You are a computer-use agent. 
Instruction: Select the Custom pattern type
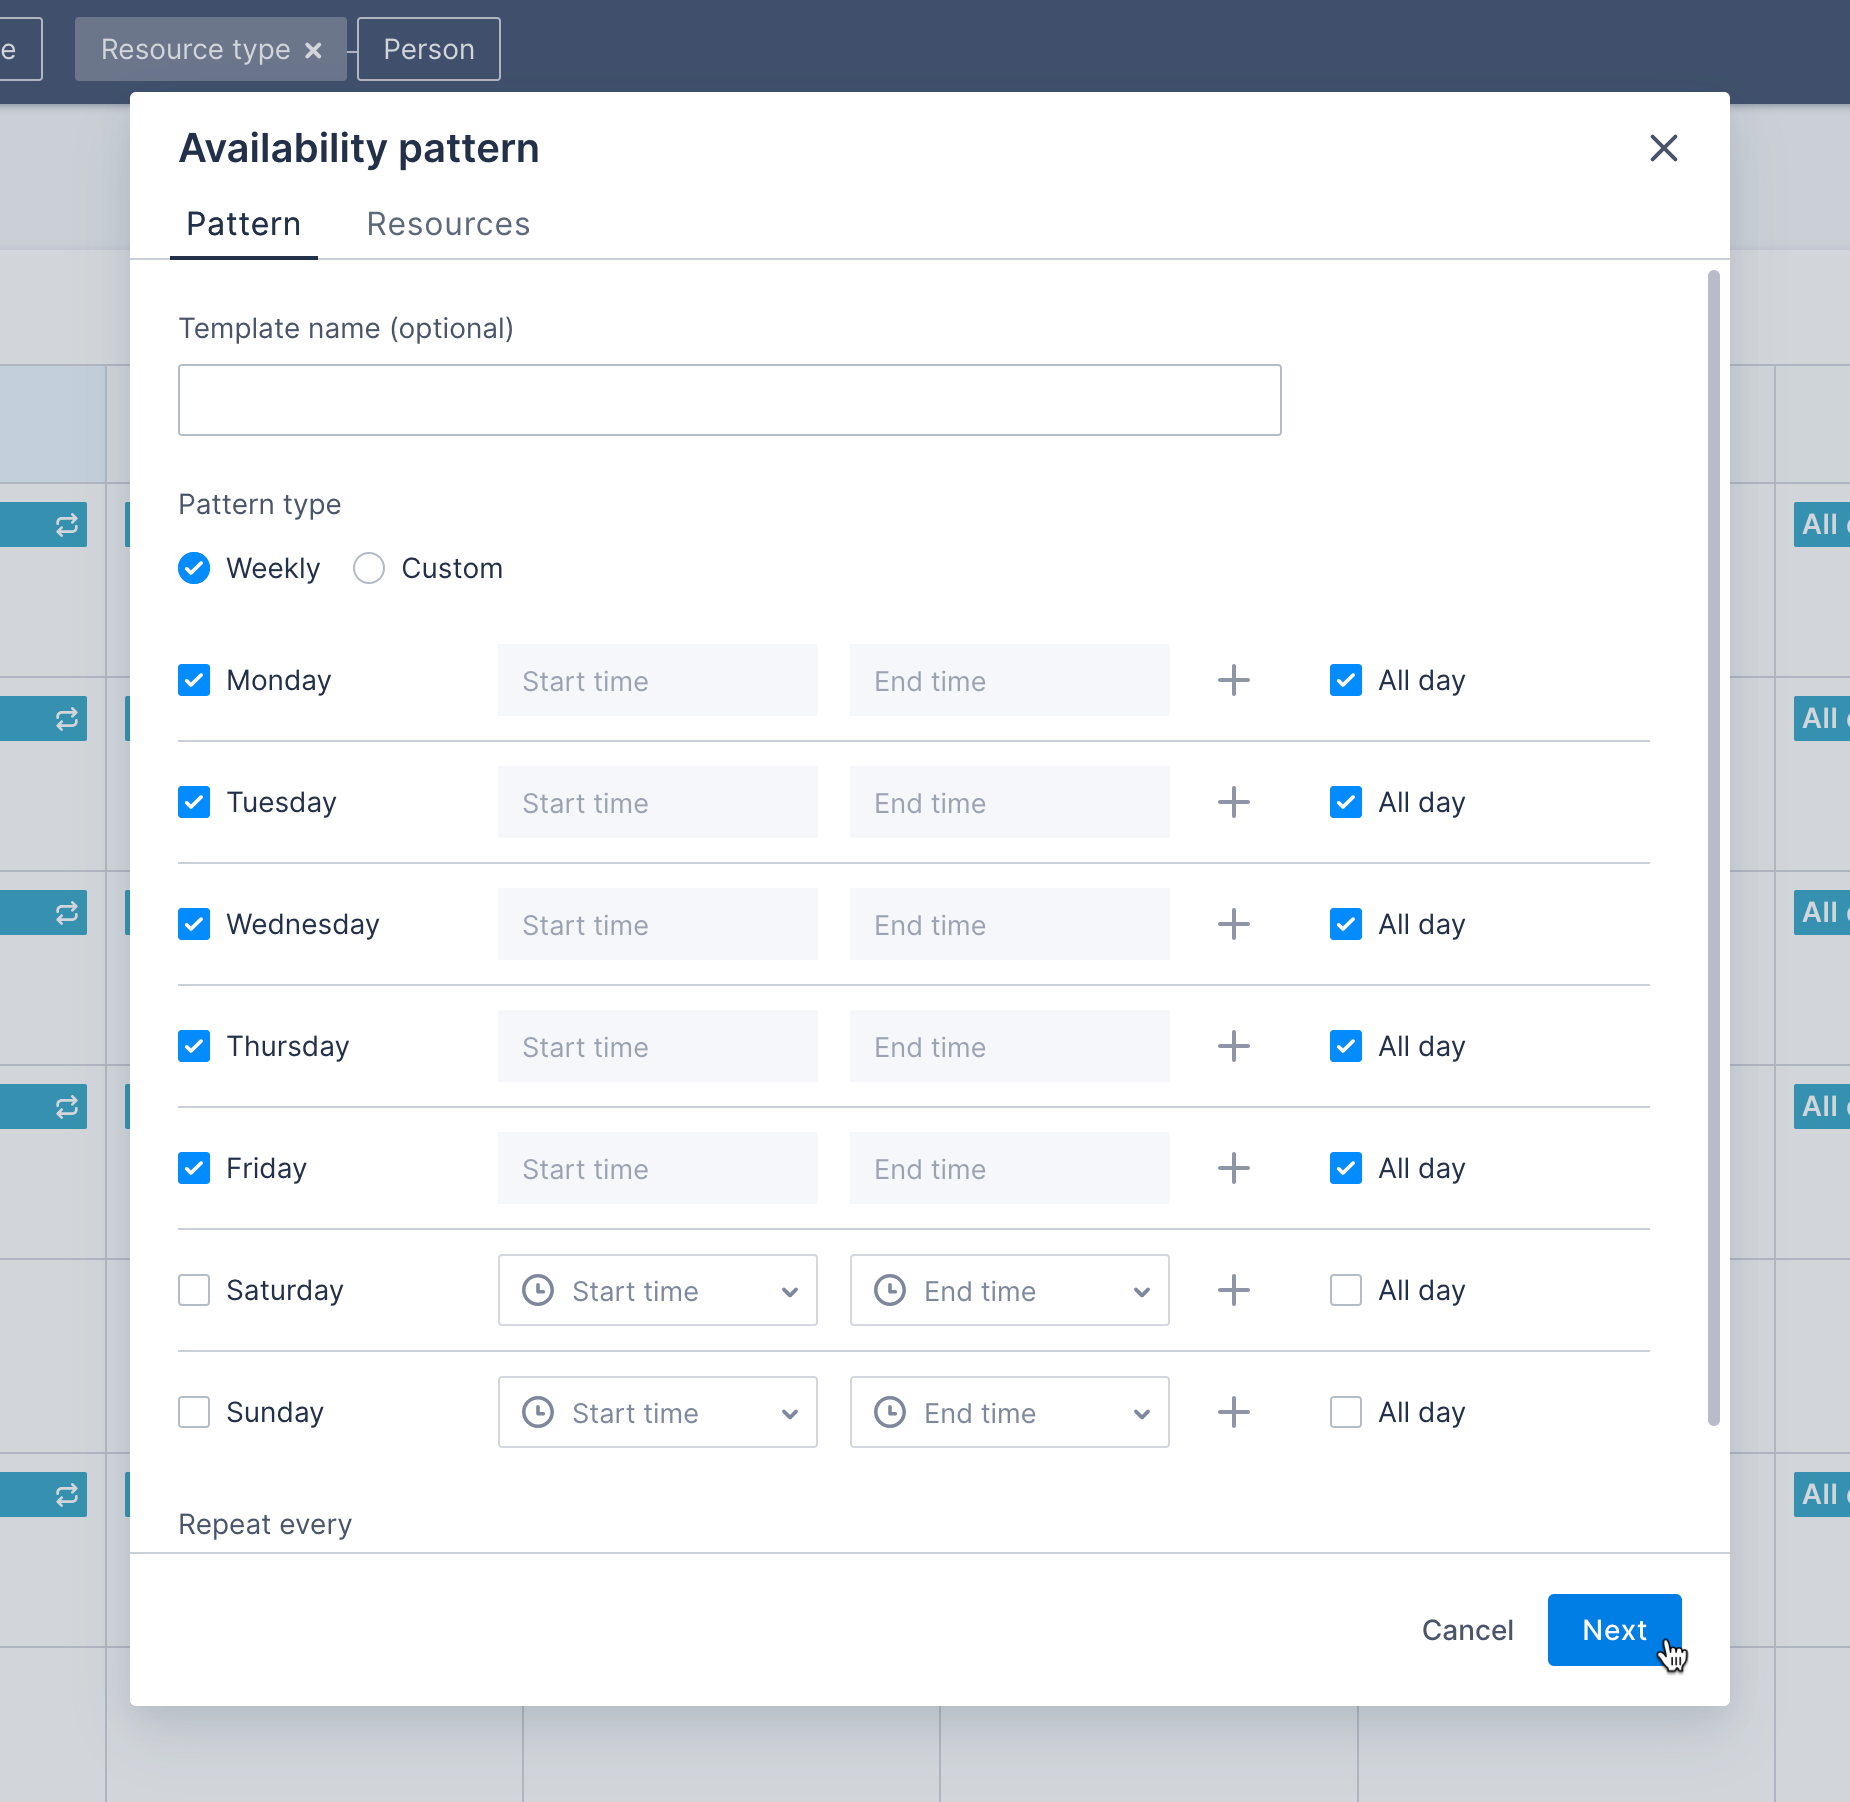pyautogui.click(x=369, y=568)
